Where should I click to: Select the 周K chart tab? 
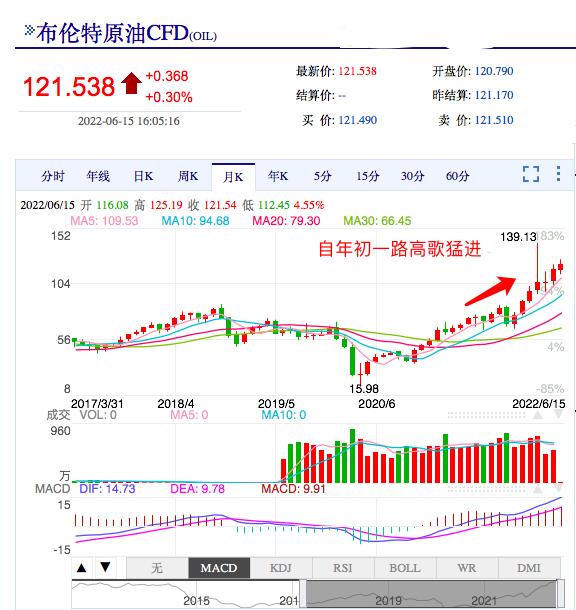tap(188, 176)
